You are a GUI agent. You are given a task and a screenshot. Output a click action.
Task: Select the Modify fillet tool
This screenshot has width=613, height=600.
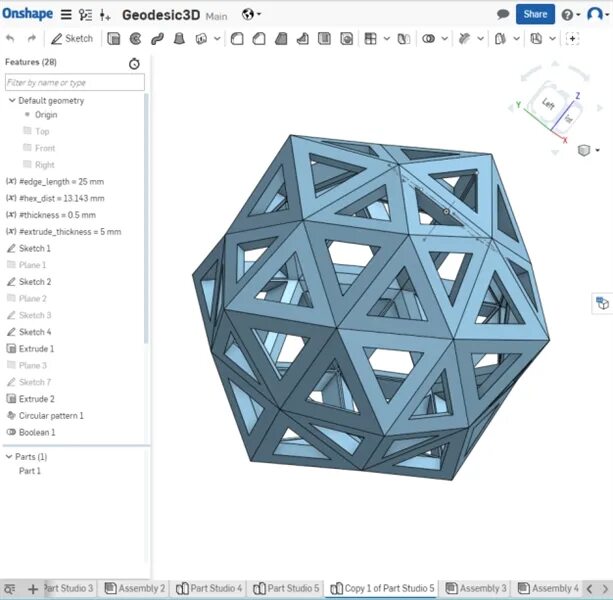tap(464, 39)
